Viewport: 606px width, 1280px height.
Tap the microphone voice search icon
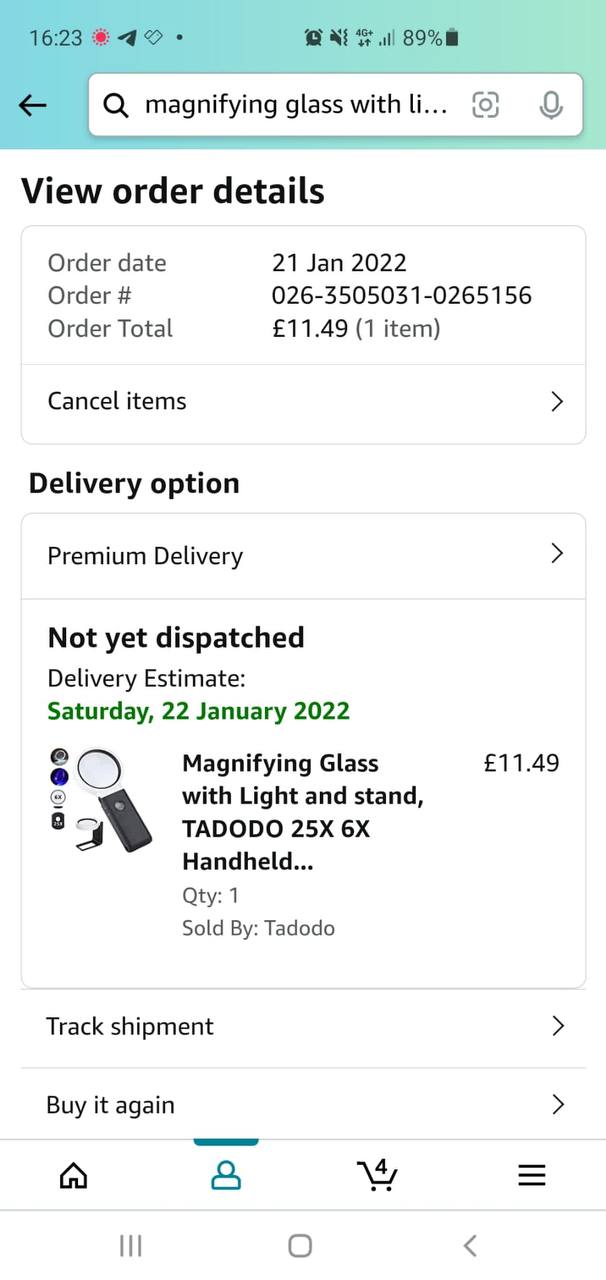(550, 105)
